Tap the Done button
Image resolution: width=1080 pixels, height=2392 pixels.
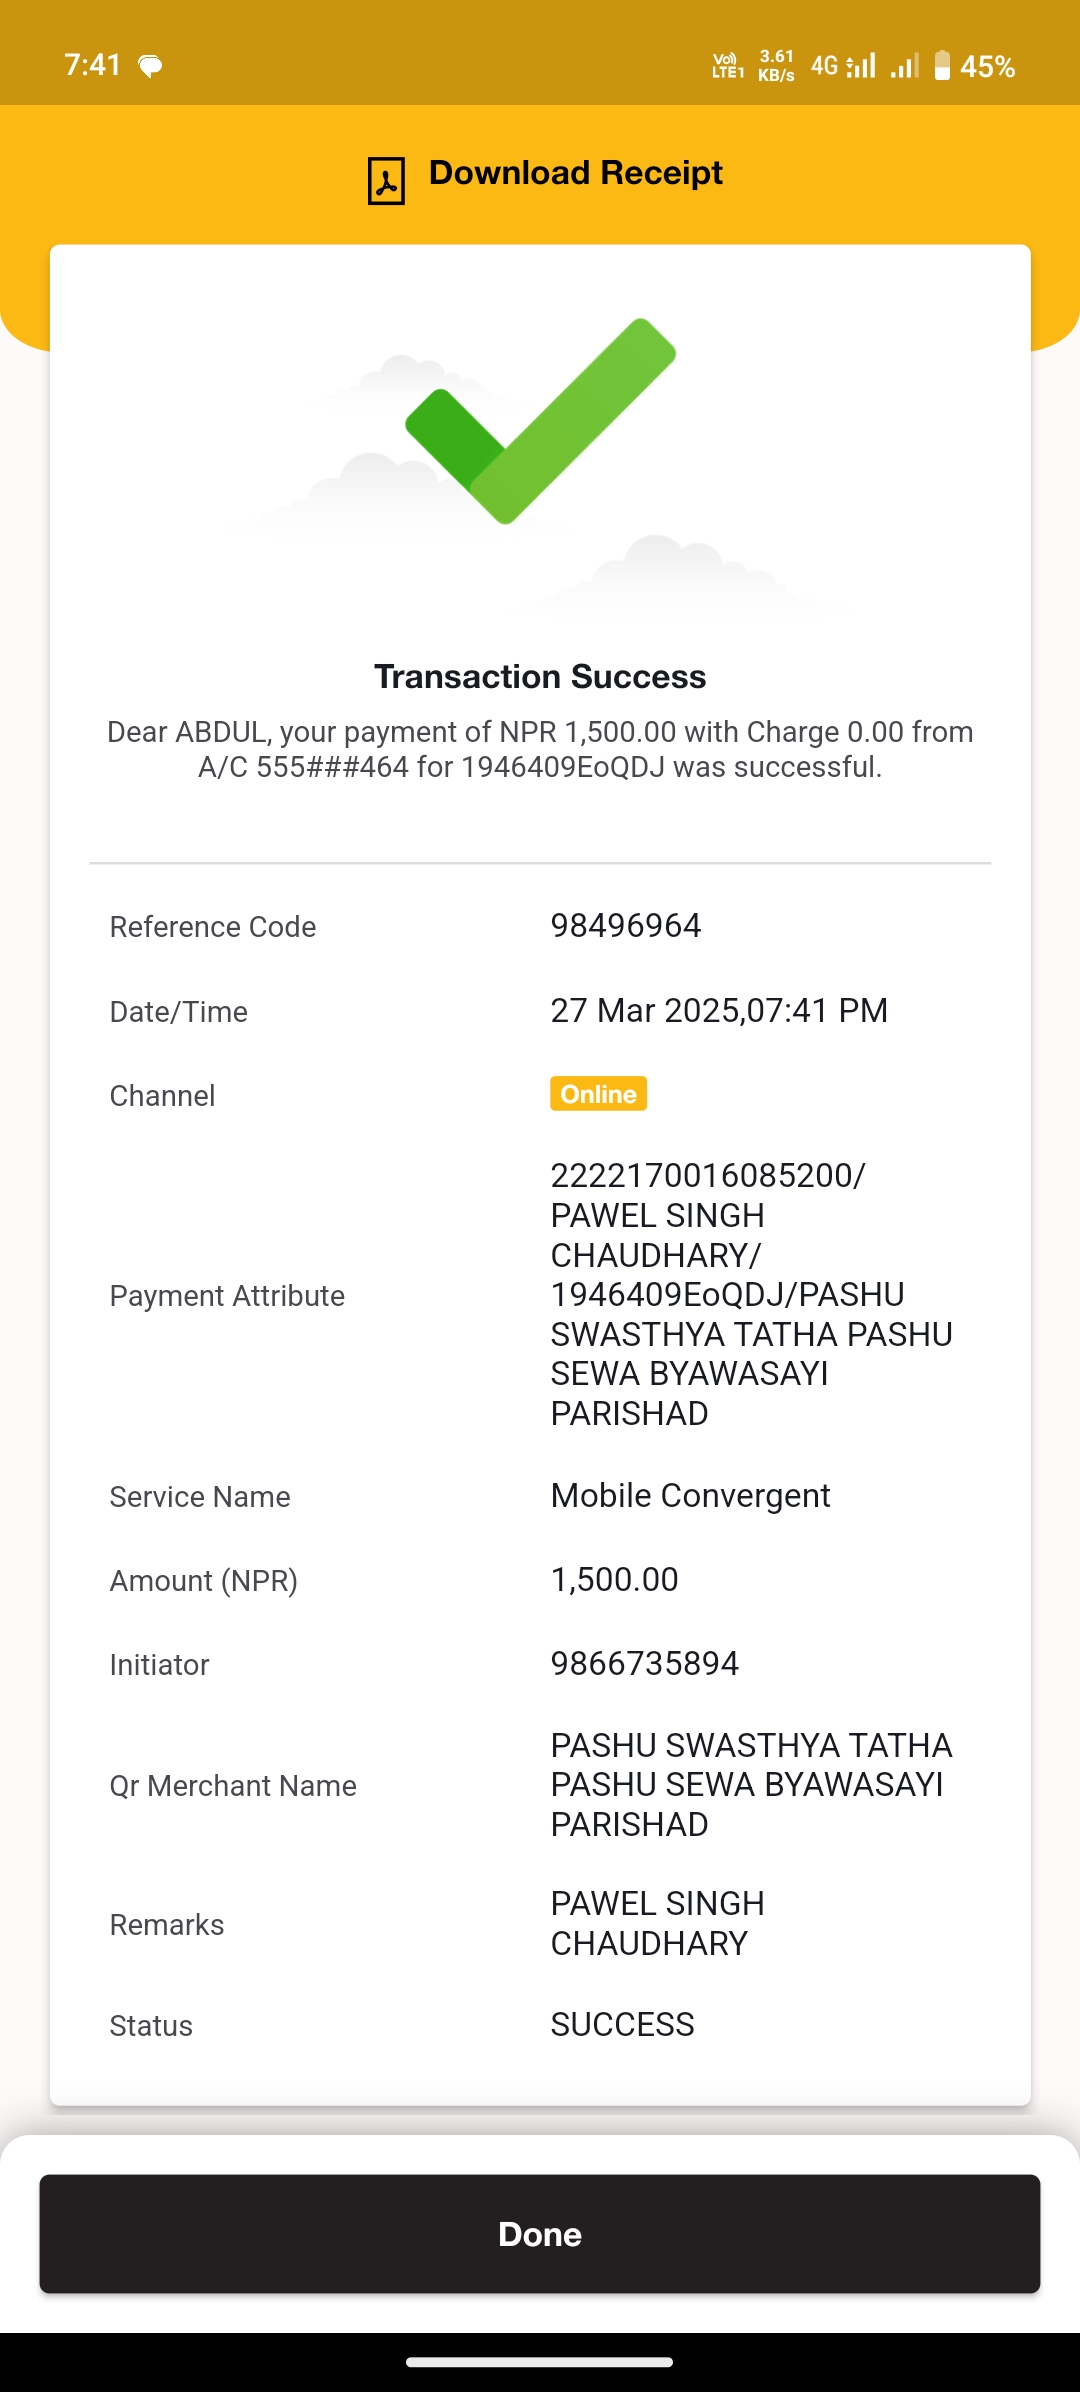[540, 2233]
